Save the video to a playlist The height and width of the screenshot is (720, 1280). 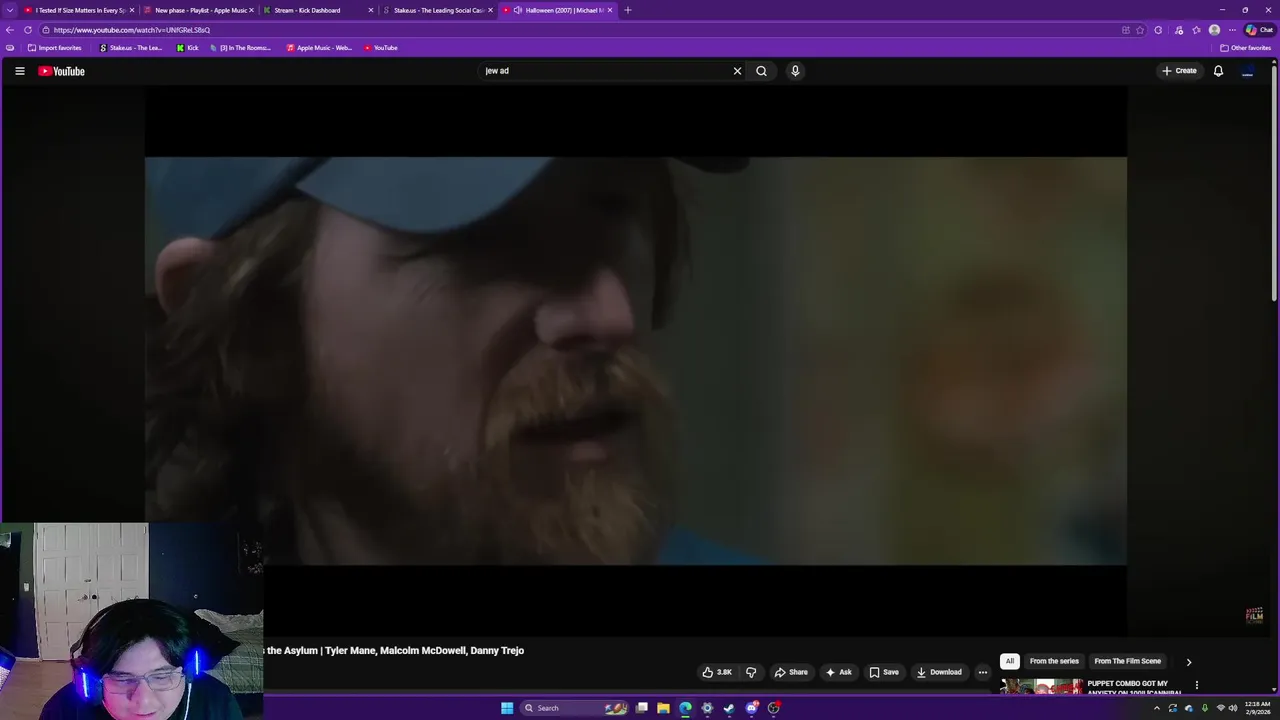click(x=884, y=672)
